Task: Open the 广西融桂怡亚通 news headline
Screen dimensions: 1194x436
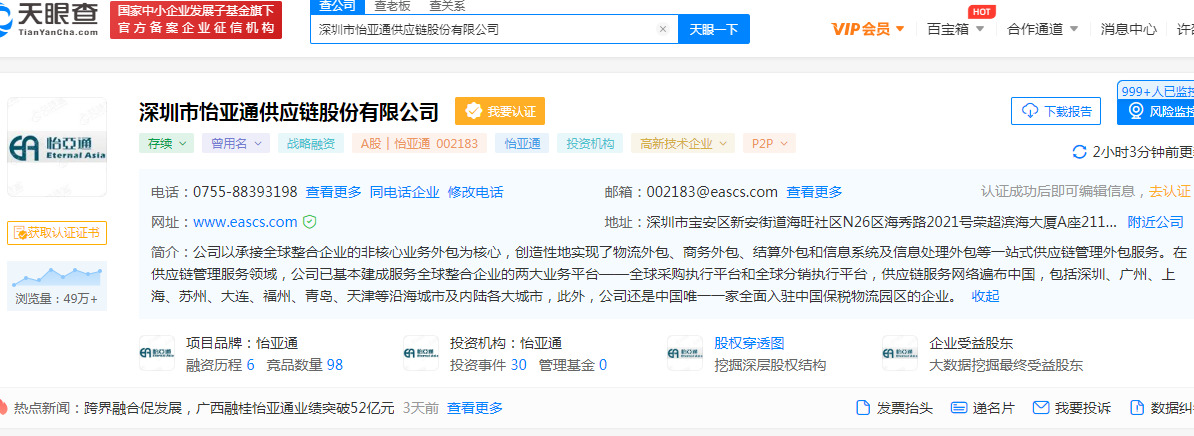Action: pos(239,408)
